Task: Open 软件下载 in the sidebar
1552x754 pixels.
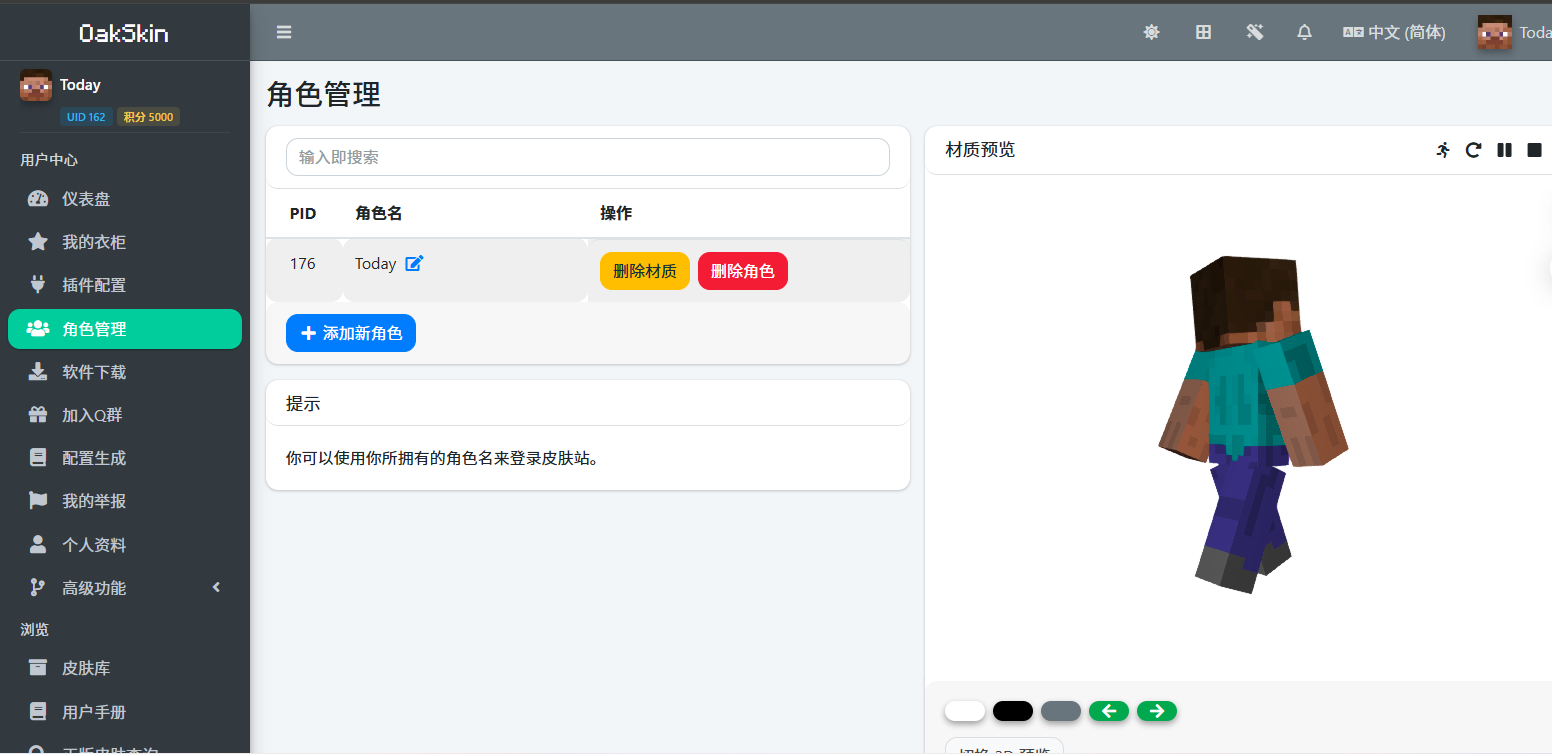Action: (x=125, y=372)
